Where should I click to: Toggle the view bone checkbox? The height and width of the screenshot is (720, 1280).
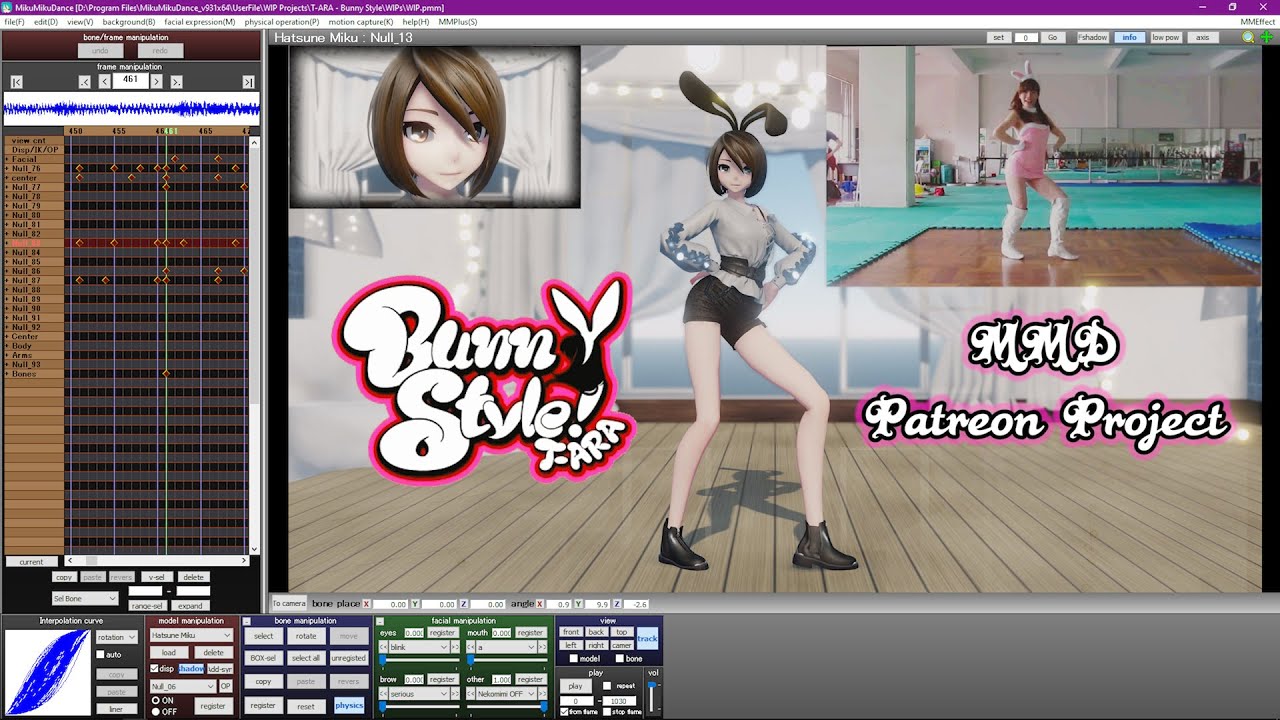click(x=619, y=659)
